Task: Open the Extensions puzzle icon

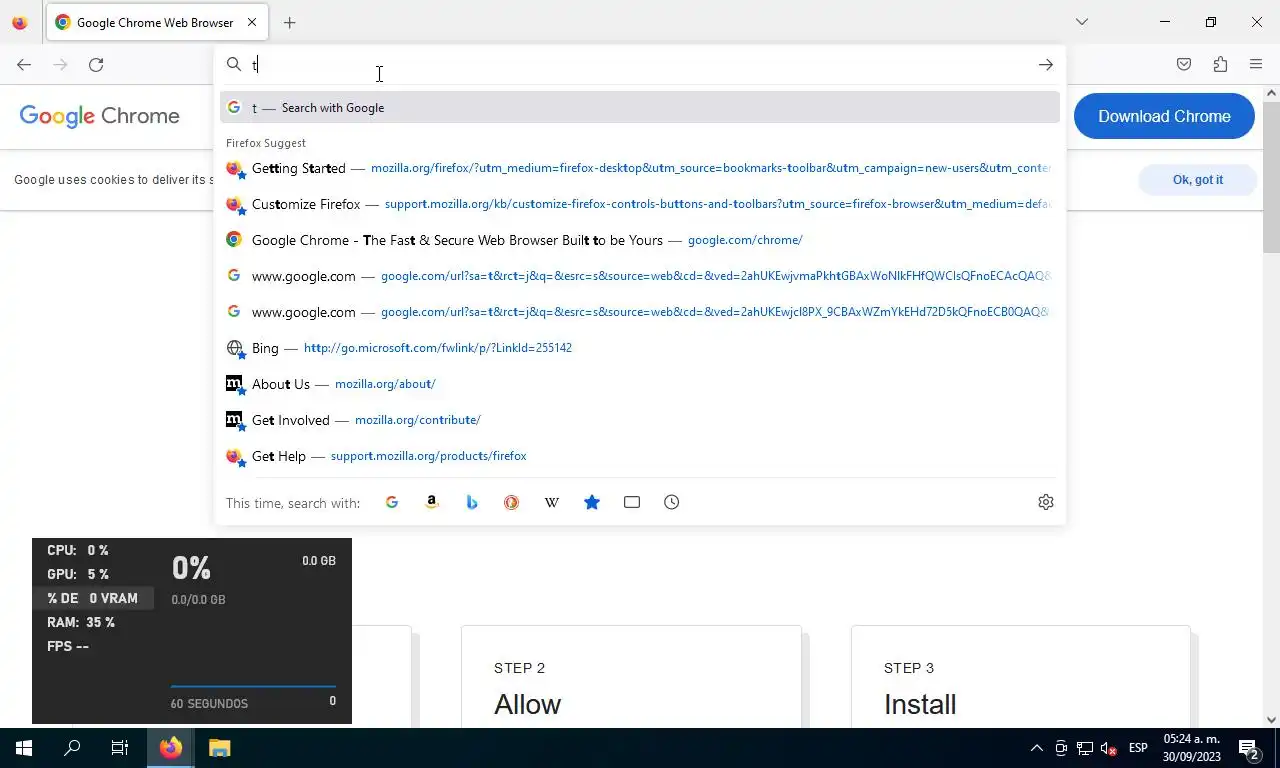Action: [1220, 65]
